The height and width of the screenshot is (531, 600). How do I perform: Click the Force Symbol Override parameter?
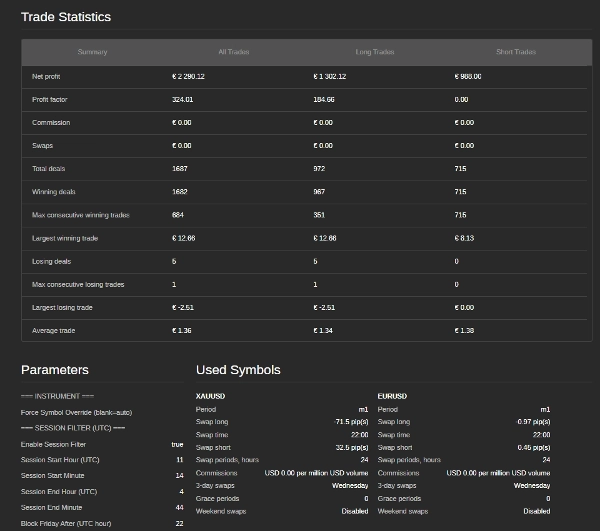[x=76, y=412]
